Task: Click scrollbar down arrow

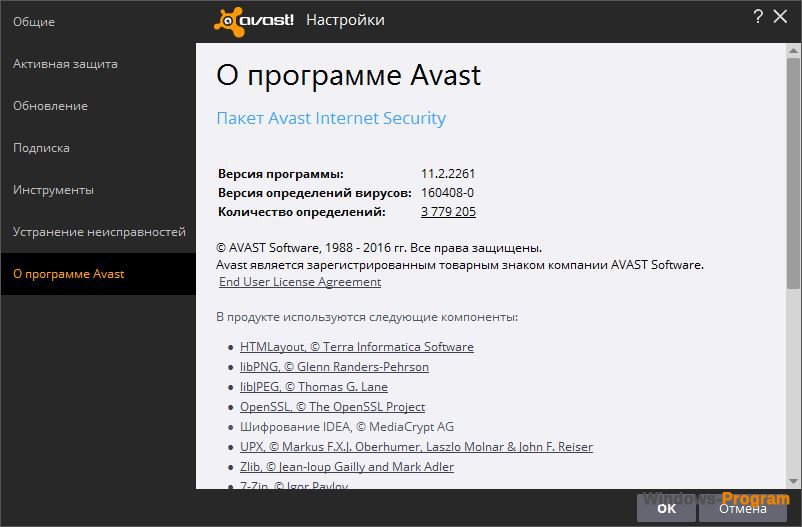Action: pos(793,481)
